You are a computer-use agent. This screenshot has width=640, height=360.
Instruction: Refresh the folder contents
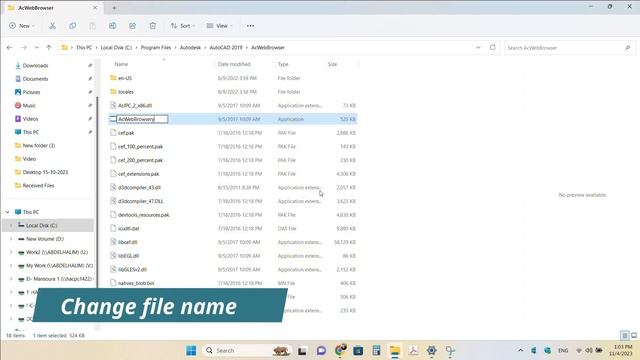click(493, 48)
